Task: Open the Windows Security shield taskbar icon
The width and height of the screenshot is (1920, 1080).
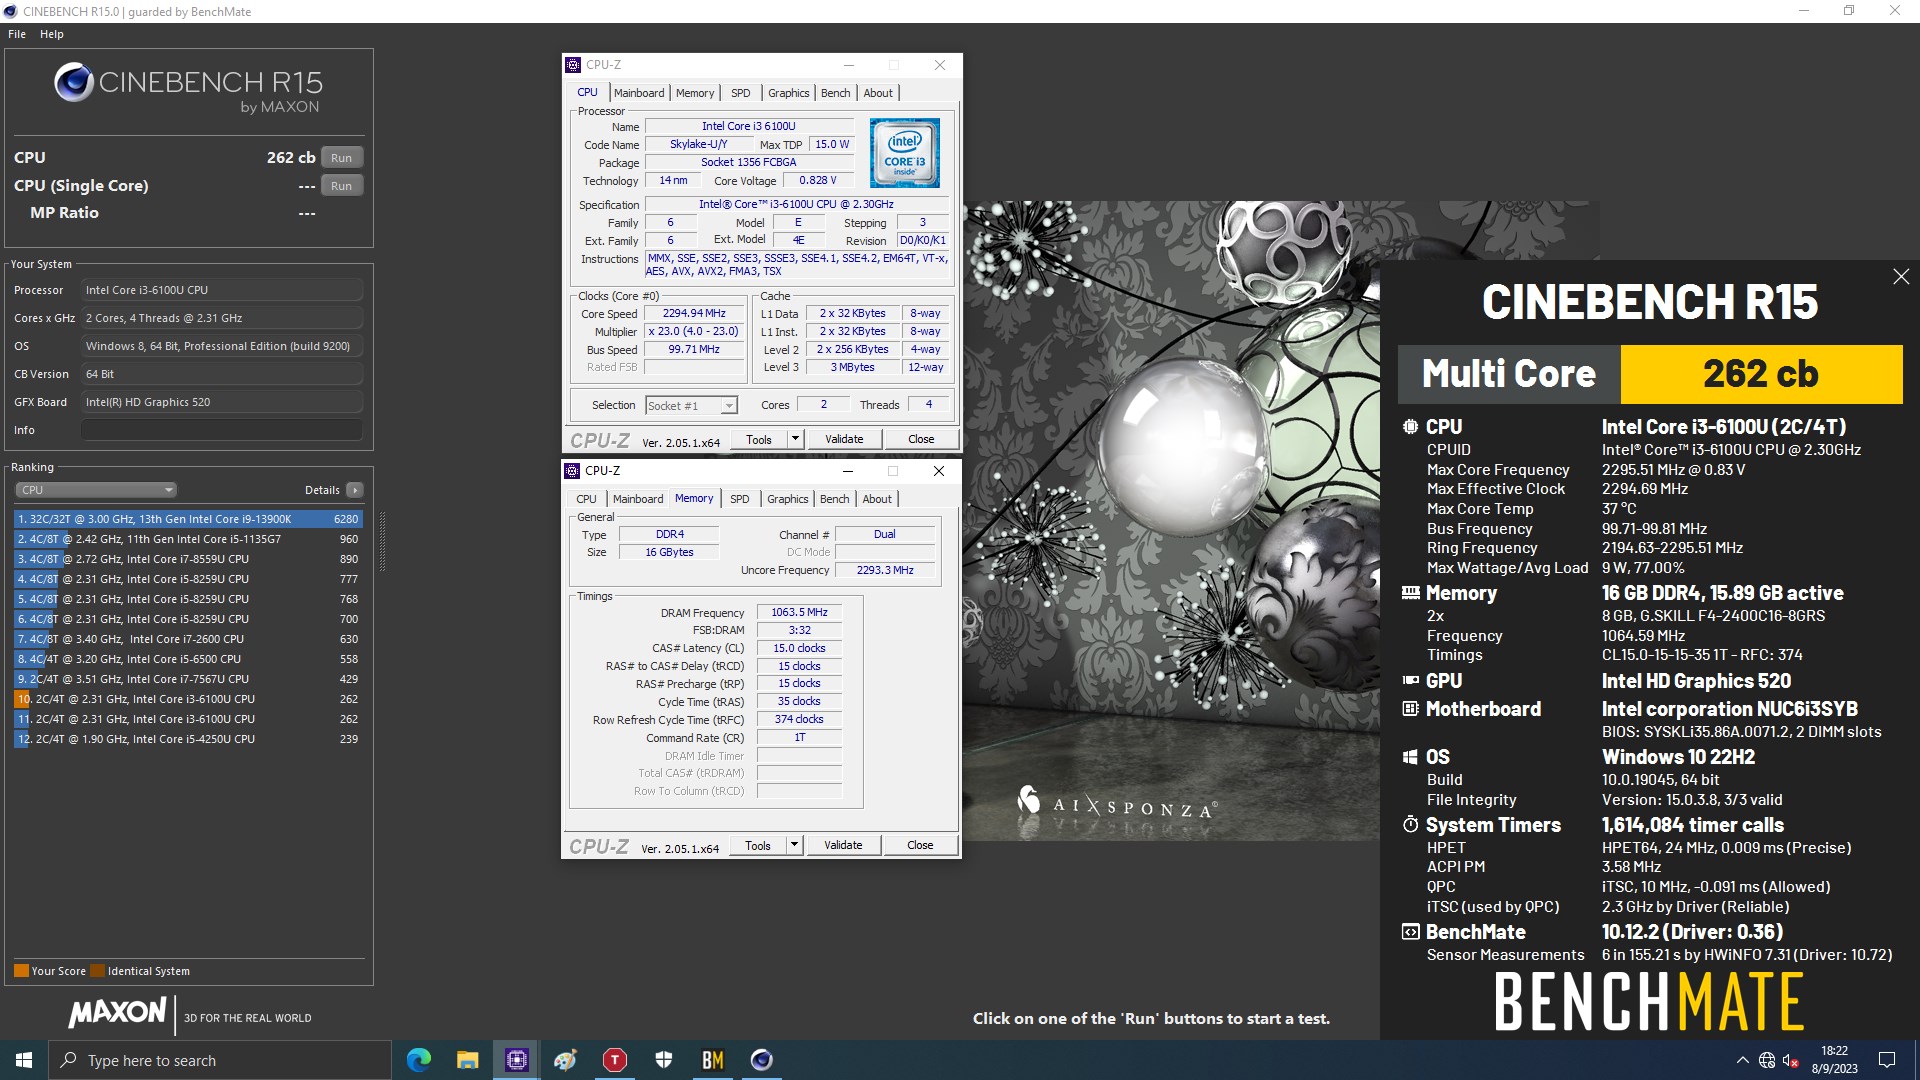Action: (x=664, y=1060)
